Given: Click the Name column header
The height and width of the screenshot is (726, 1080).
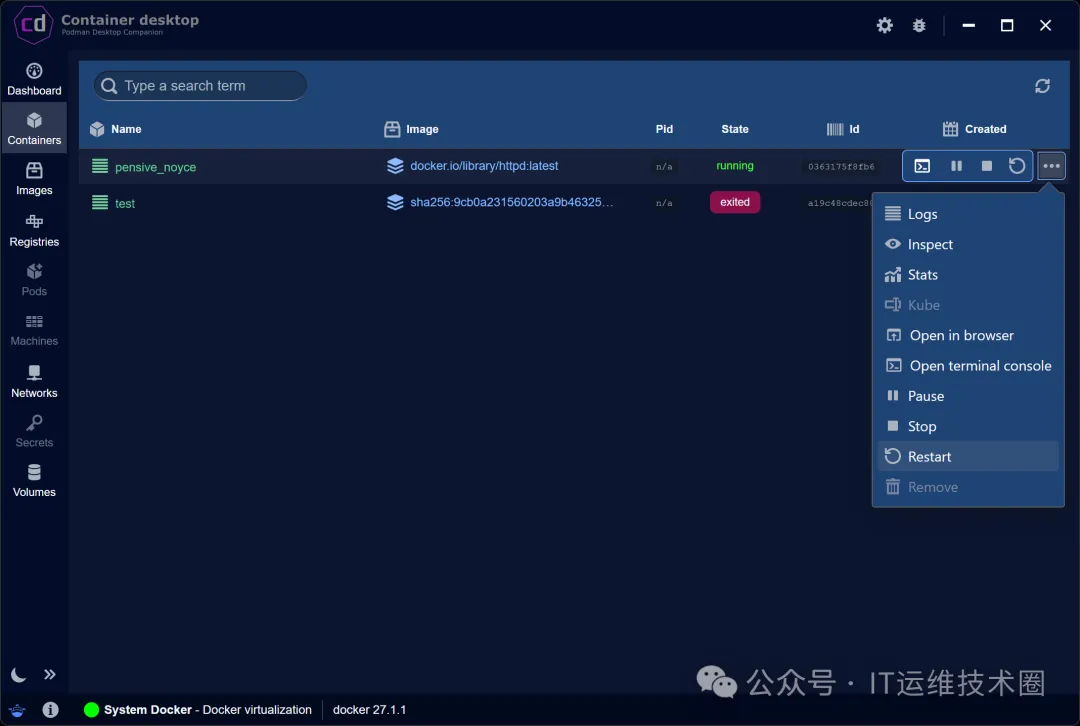Looking at the screenshot, I should point(126,129).
